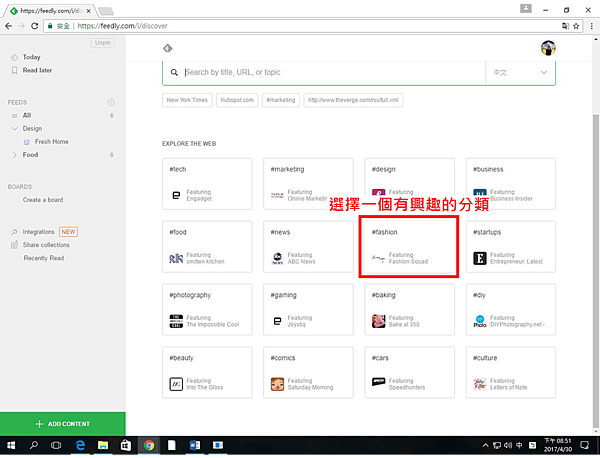Click the smitten kitchen logo in #food card
The height and width of the screenshot is (458, 600).
pos(176,259)
